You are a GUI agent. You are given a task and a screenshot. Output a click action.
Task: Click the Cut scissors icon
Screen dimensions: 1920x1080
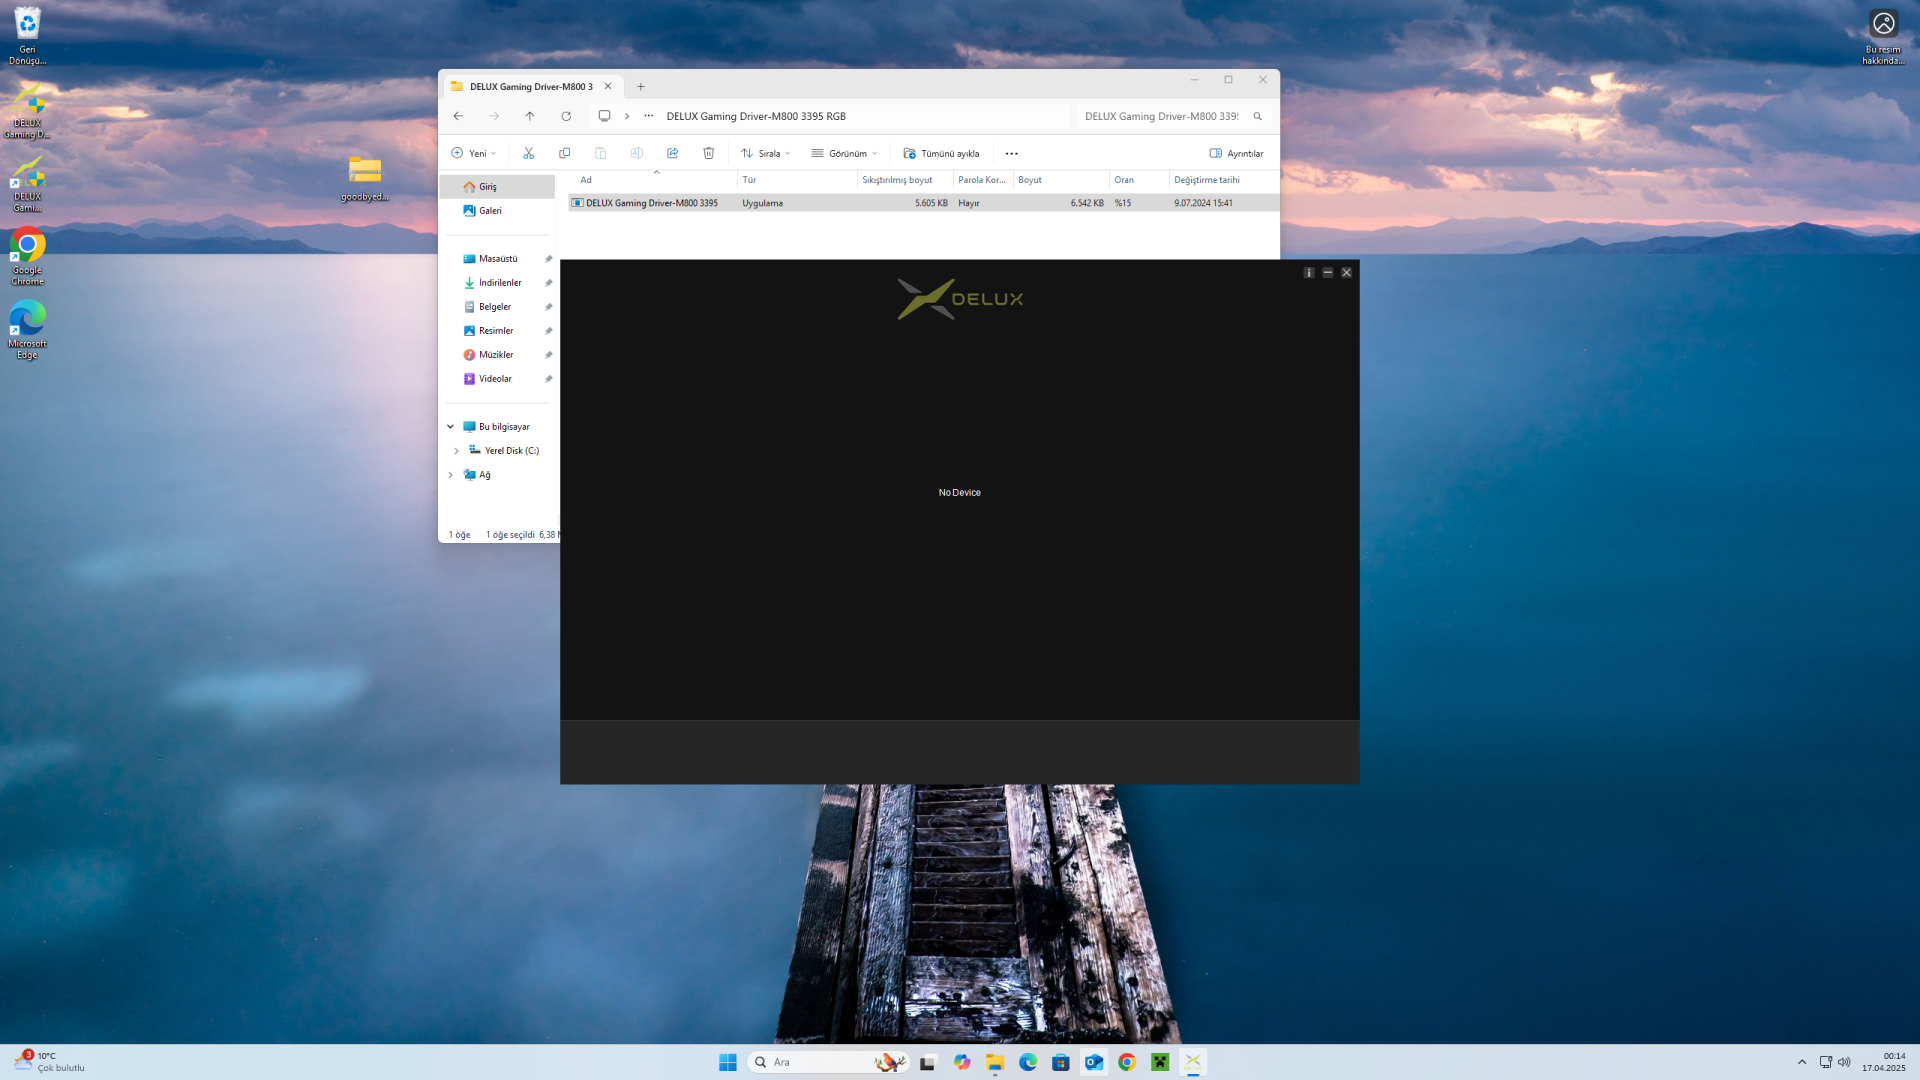tap(528, 153)
